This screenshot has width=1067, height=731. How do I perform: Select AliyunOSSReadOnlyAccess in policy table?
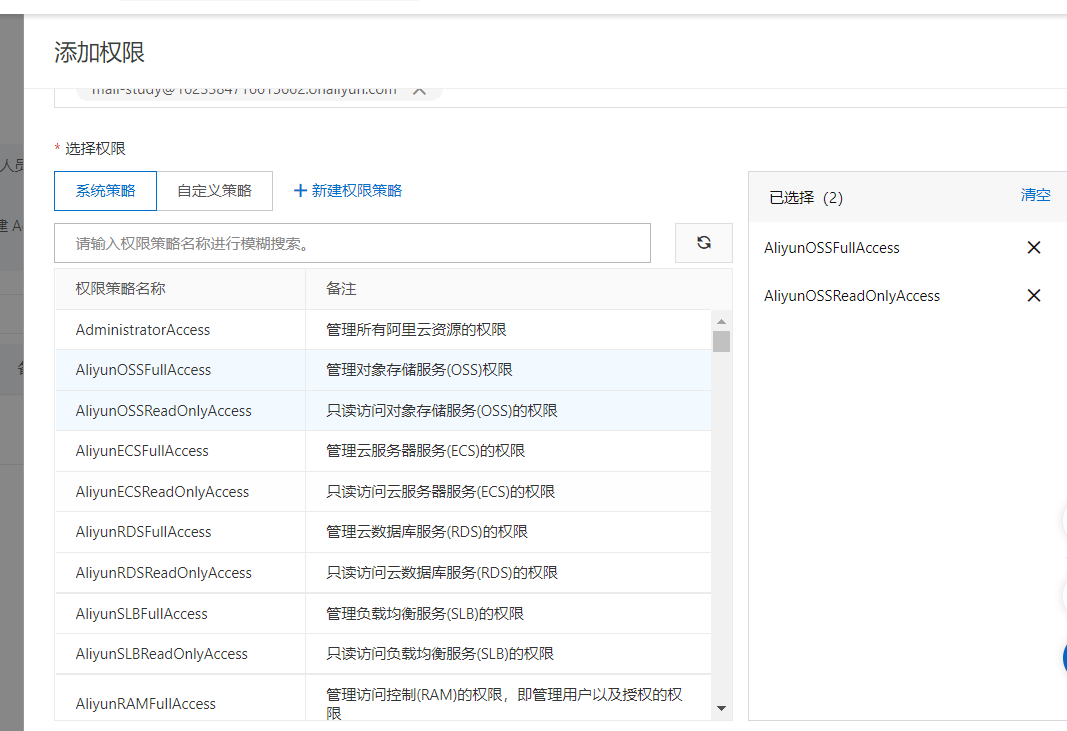click(x=384, y=410)
